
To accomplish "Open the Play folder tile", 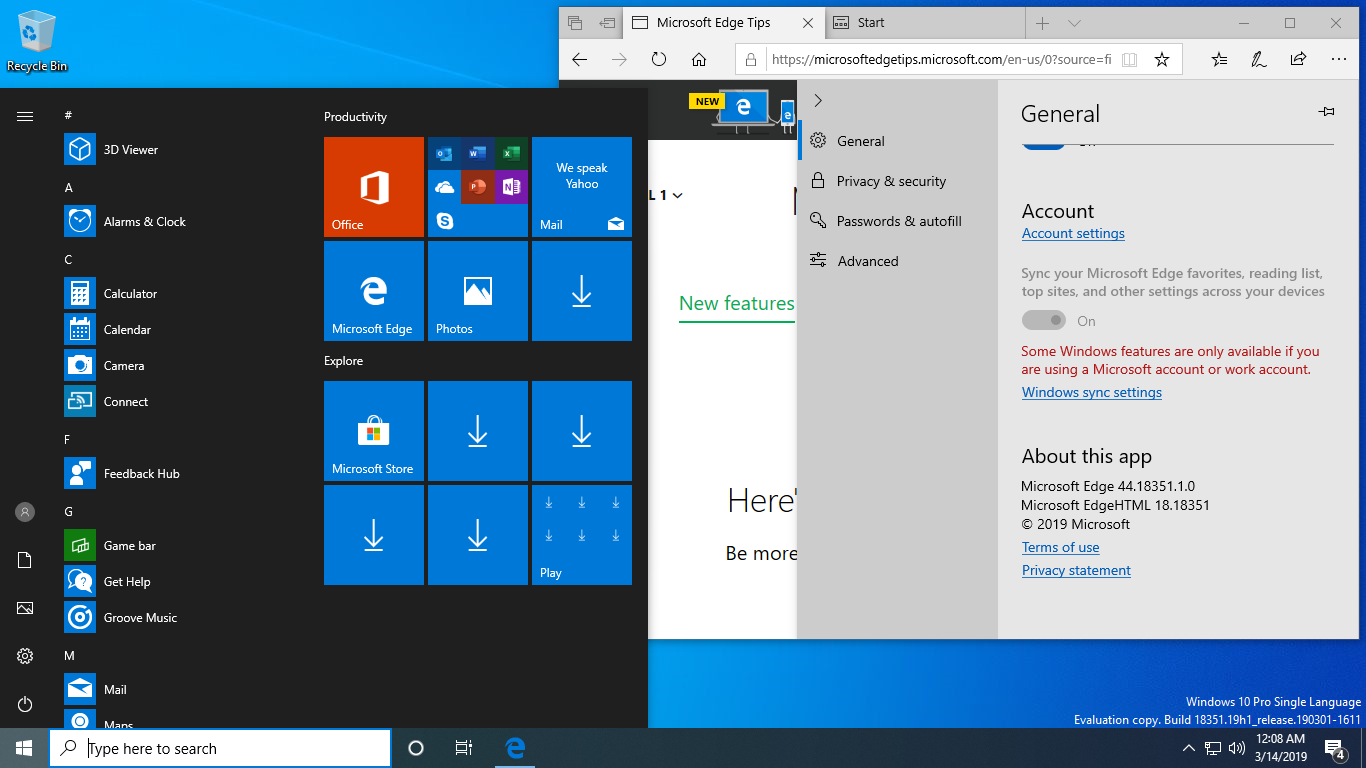I will point(582,535).
